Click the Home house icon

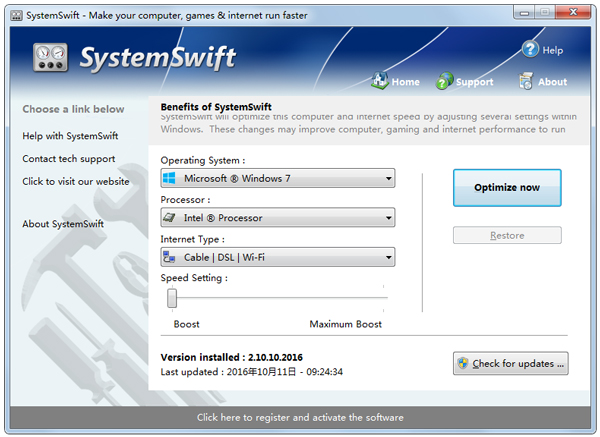380,81
